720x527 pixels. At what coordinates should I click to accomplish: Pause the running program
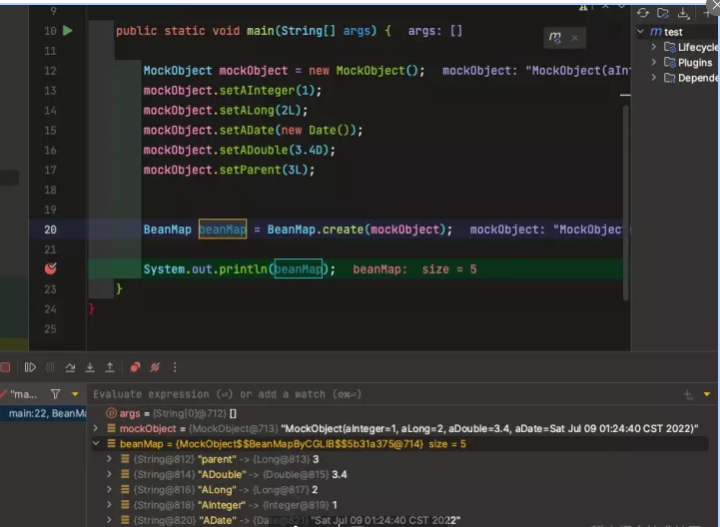click(50, 367)
